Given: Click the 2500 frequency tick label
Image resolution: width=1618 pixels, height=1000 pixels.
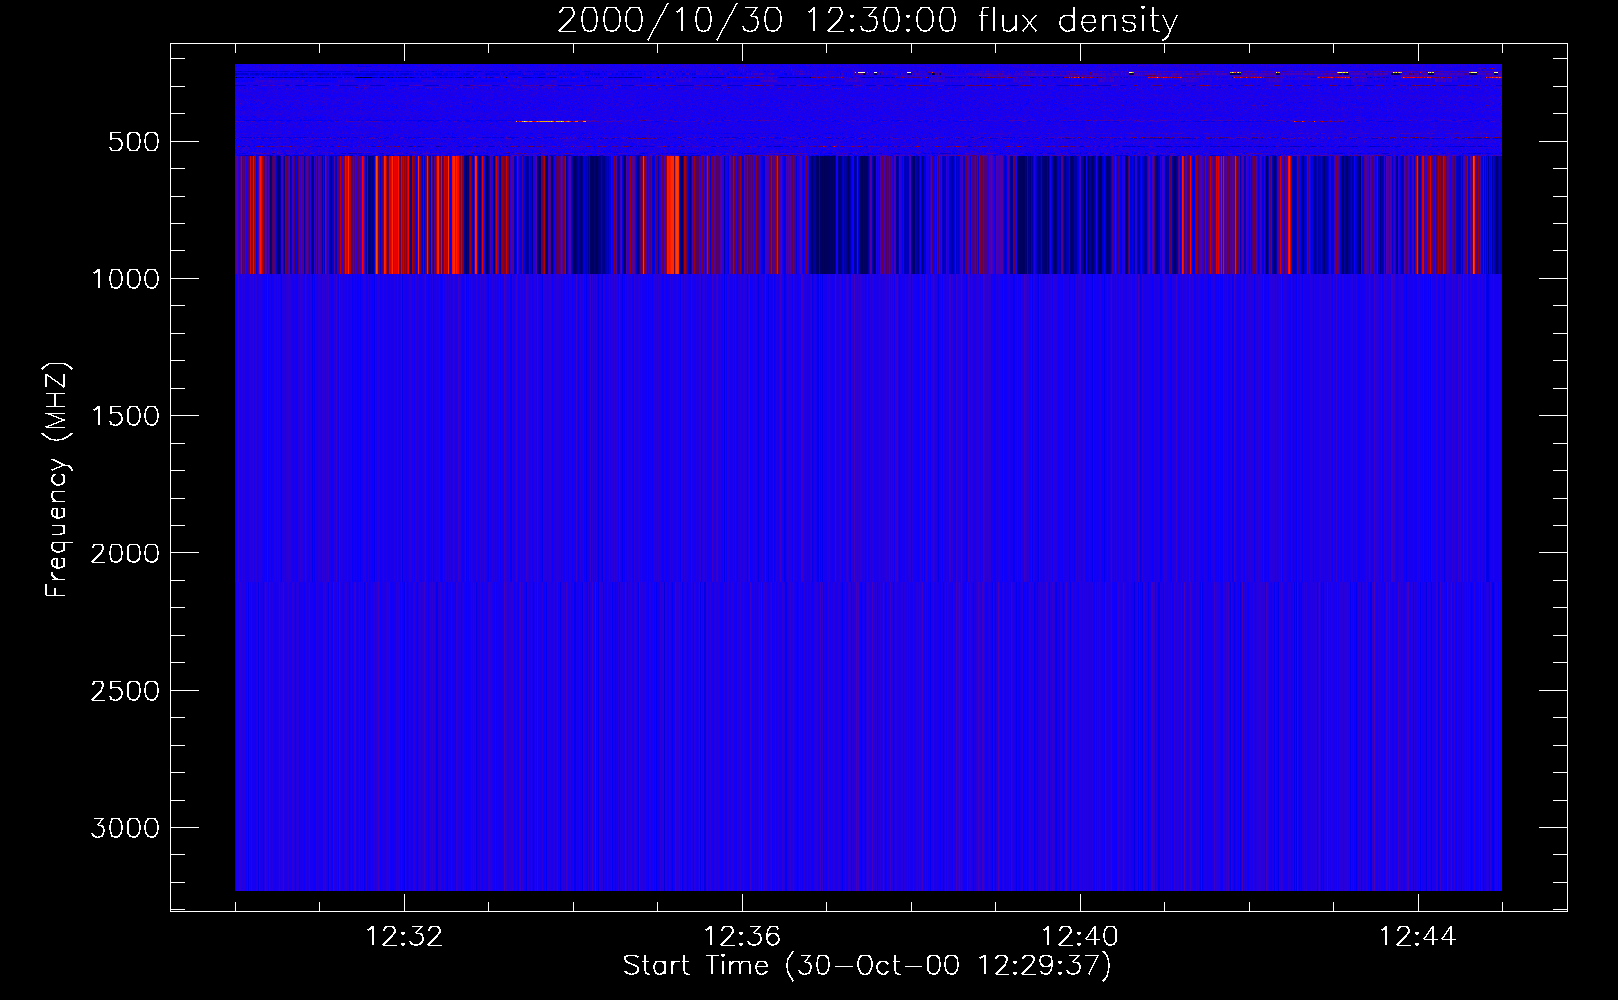Looking at the screenshot, I should (125, 691).
